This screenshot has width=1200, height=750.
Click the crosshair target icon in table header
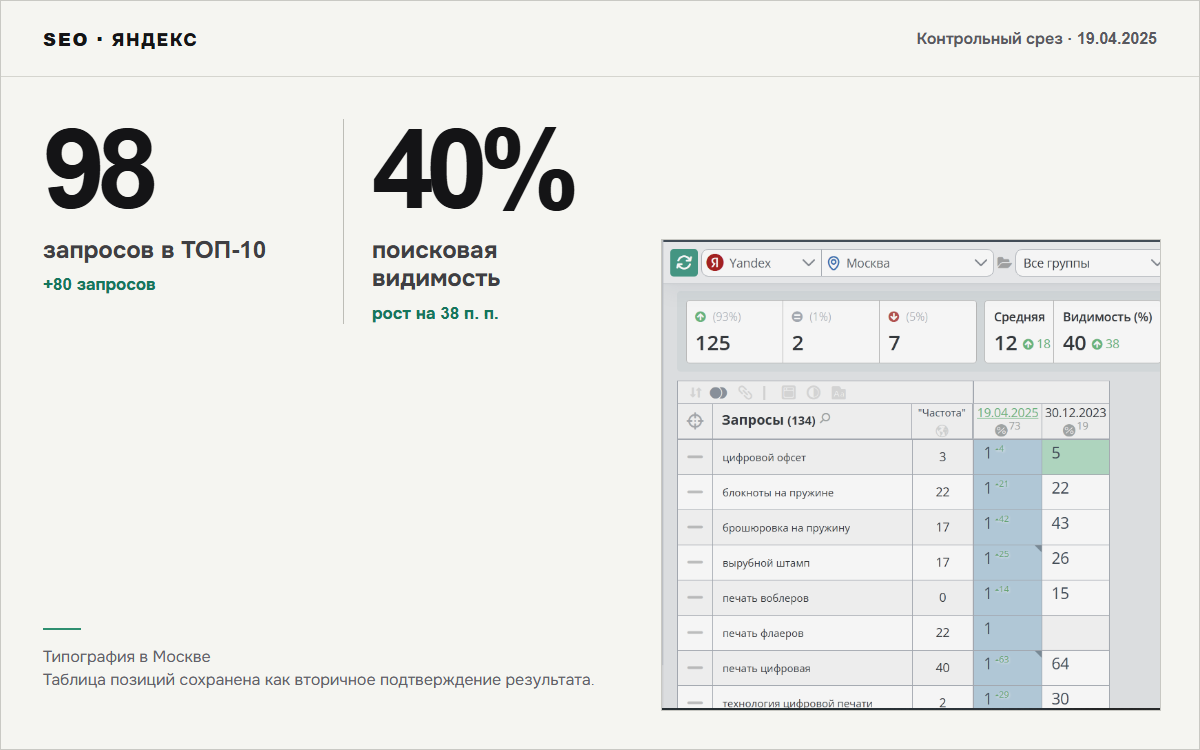pyautogui.click(x=695, y=421)
